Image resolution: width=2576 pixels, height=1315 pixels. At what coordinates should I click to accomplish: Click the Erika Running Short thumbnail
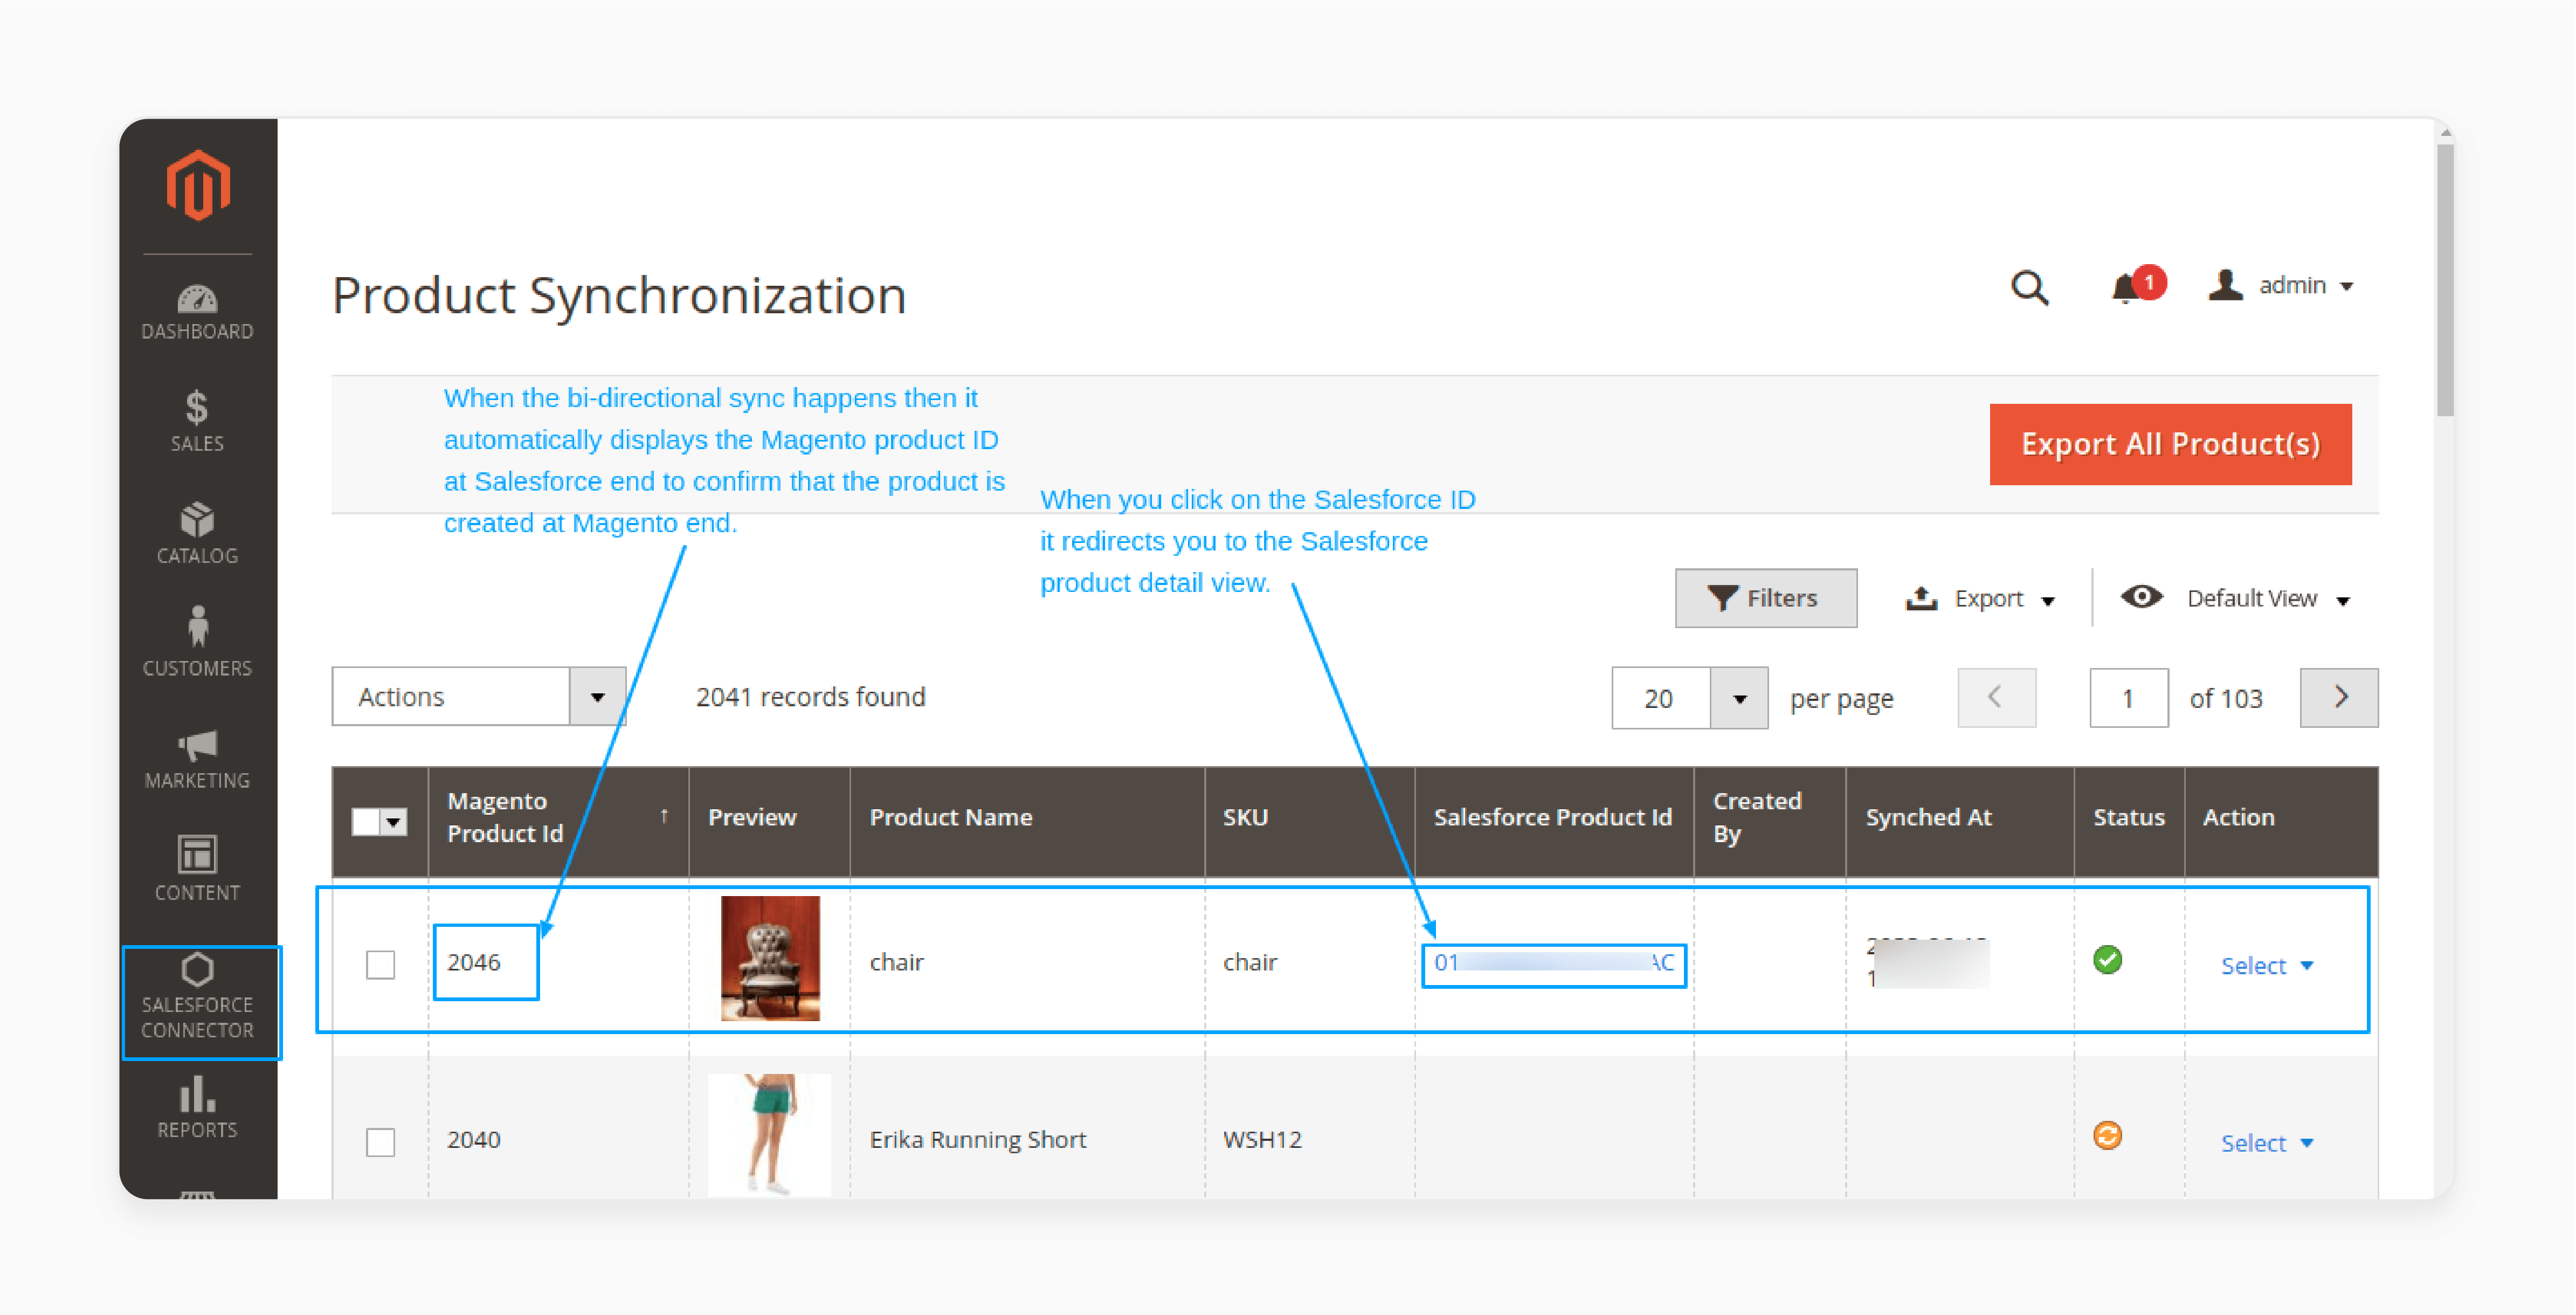click(769, 1135)
